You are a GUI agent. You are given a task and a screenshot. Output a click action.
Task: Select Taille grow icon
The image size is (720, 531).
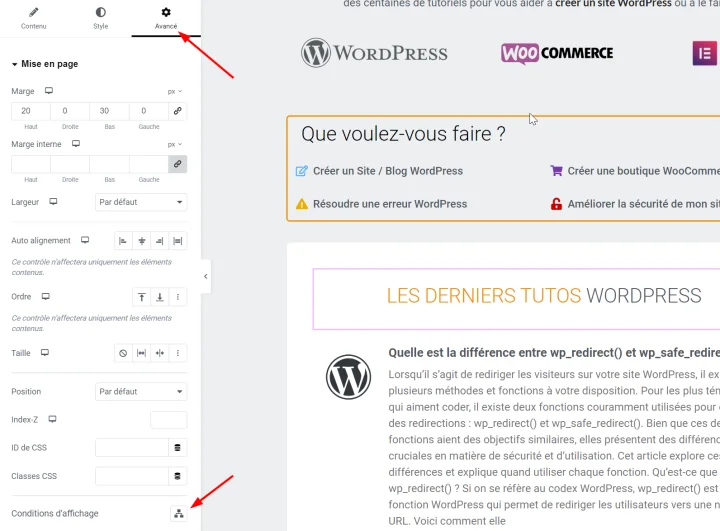141,353
